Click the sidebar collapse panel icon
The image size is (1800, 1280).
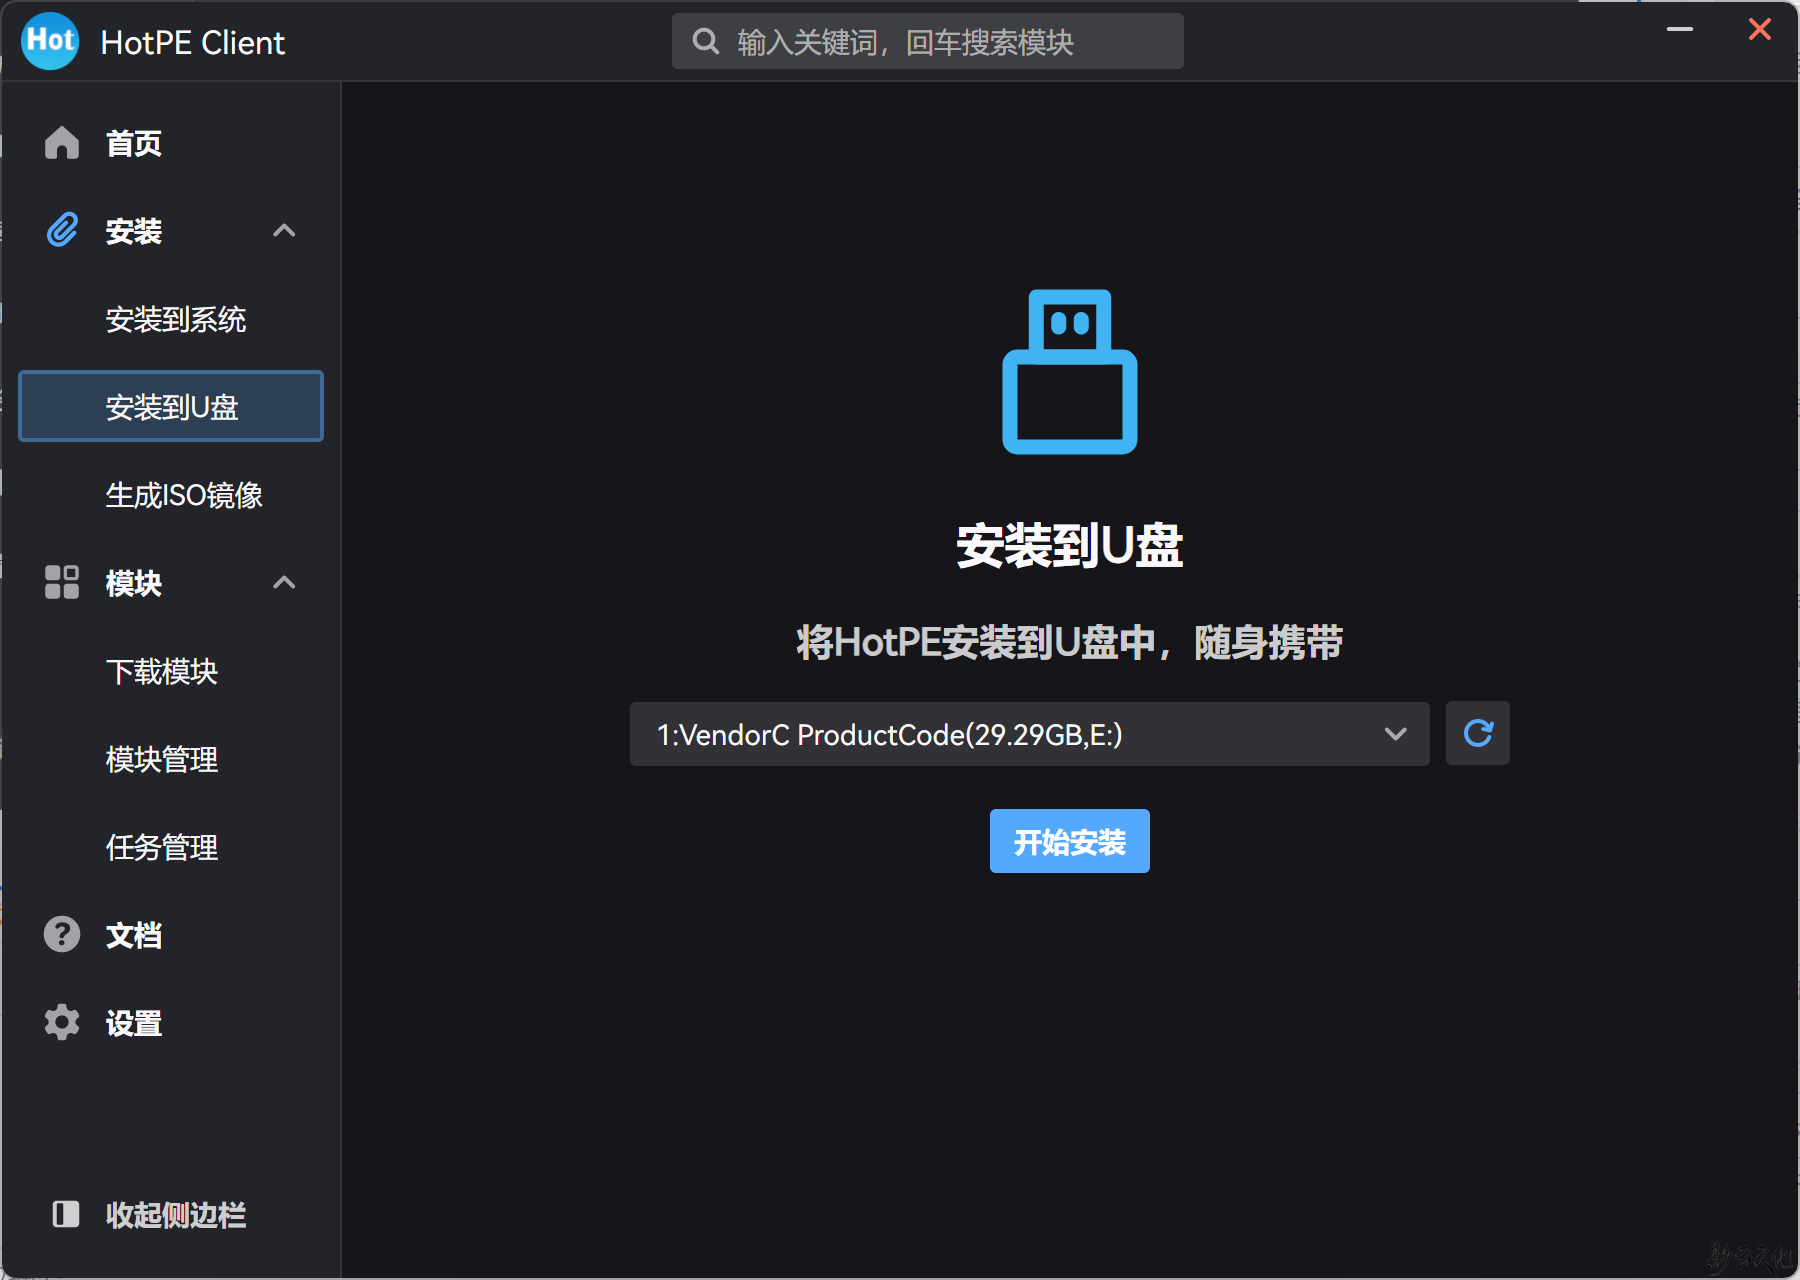[66, 1214]
